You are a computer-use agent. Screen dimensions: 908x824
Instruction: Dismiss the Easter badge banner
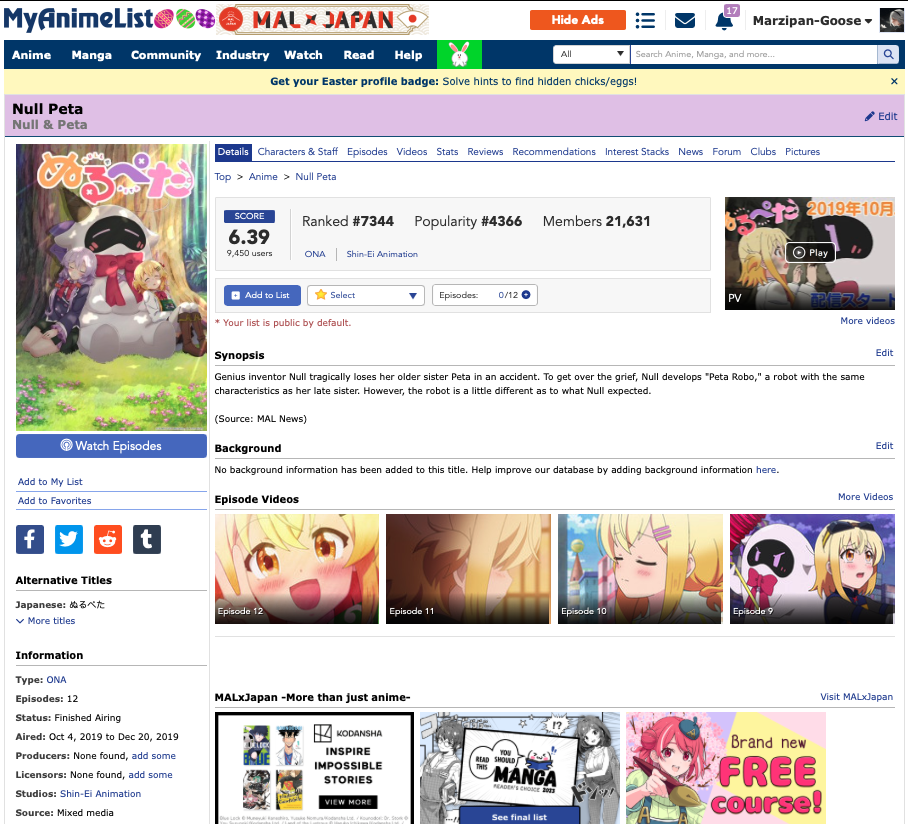(x=894, y=82)
